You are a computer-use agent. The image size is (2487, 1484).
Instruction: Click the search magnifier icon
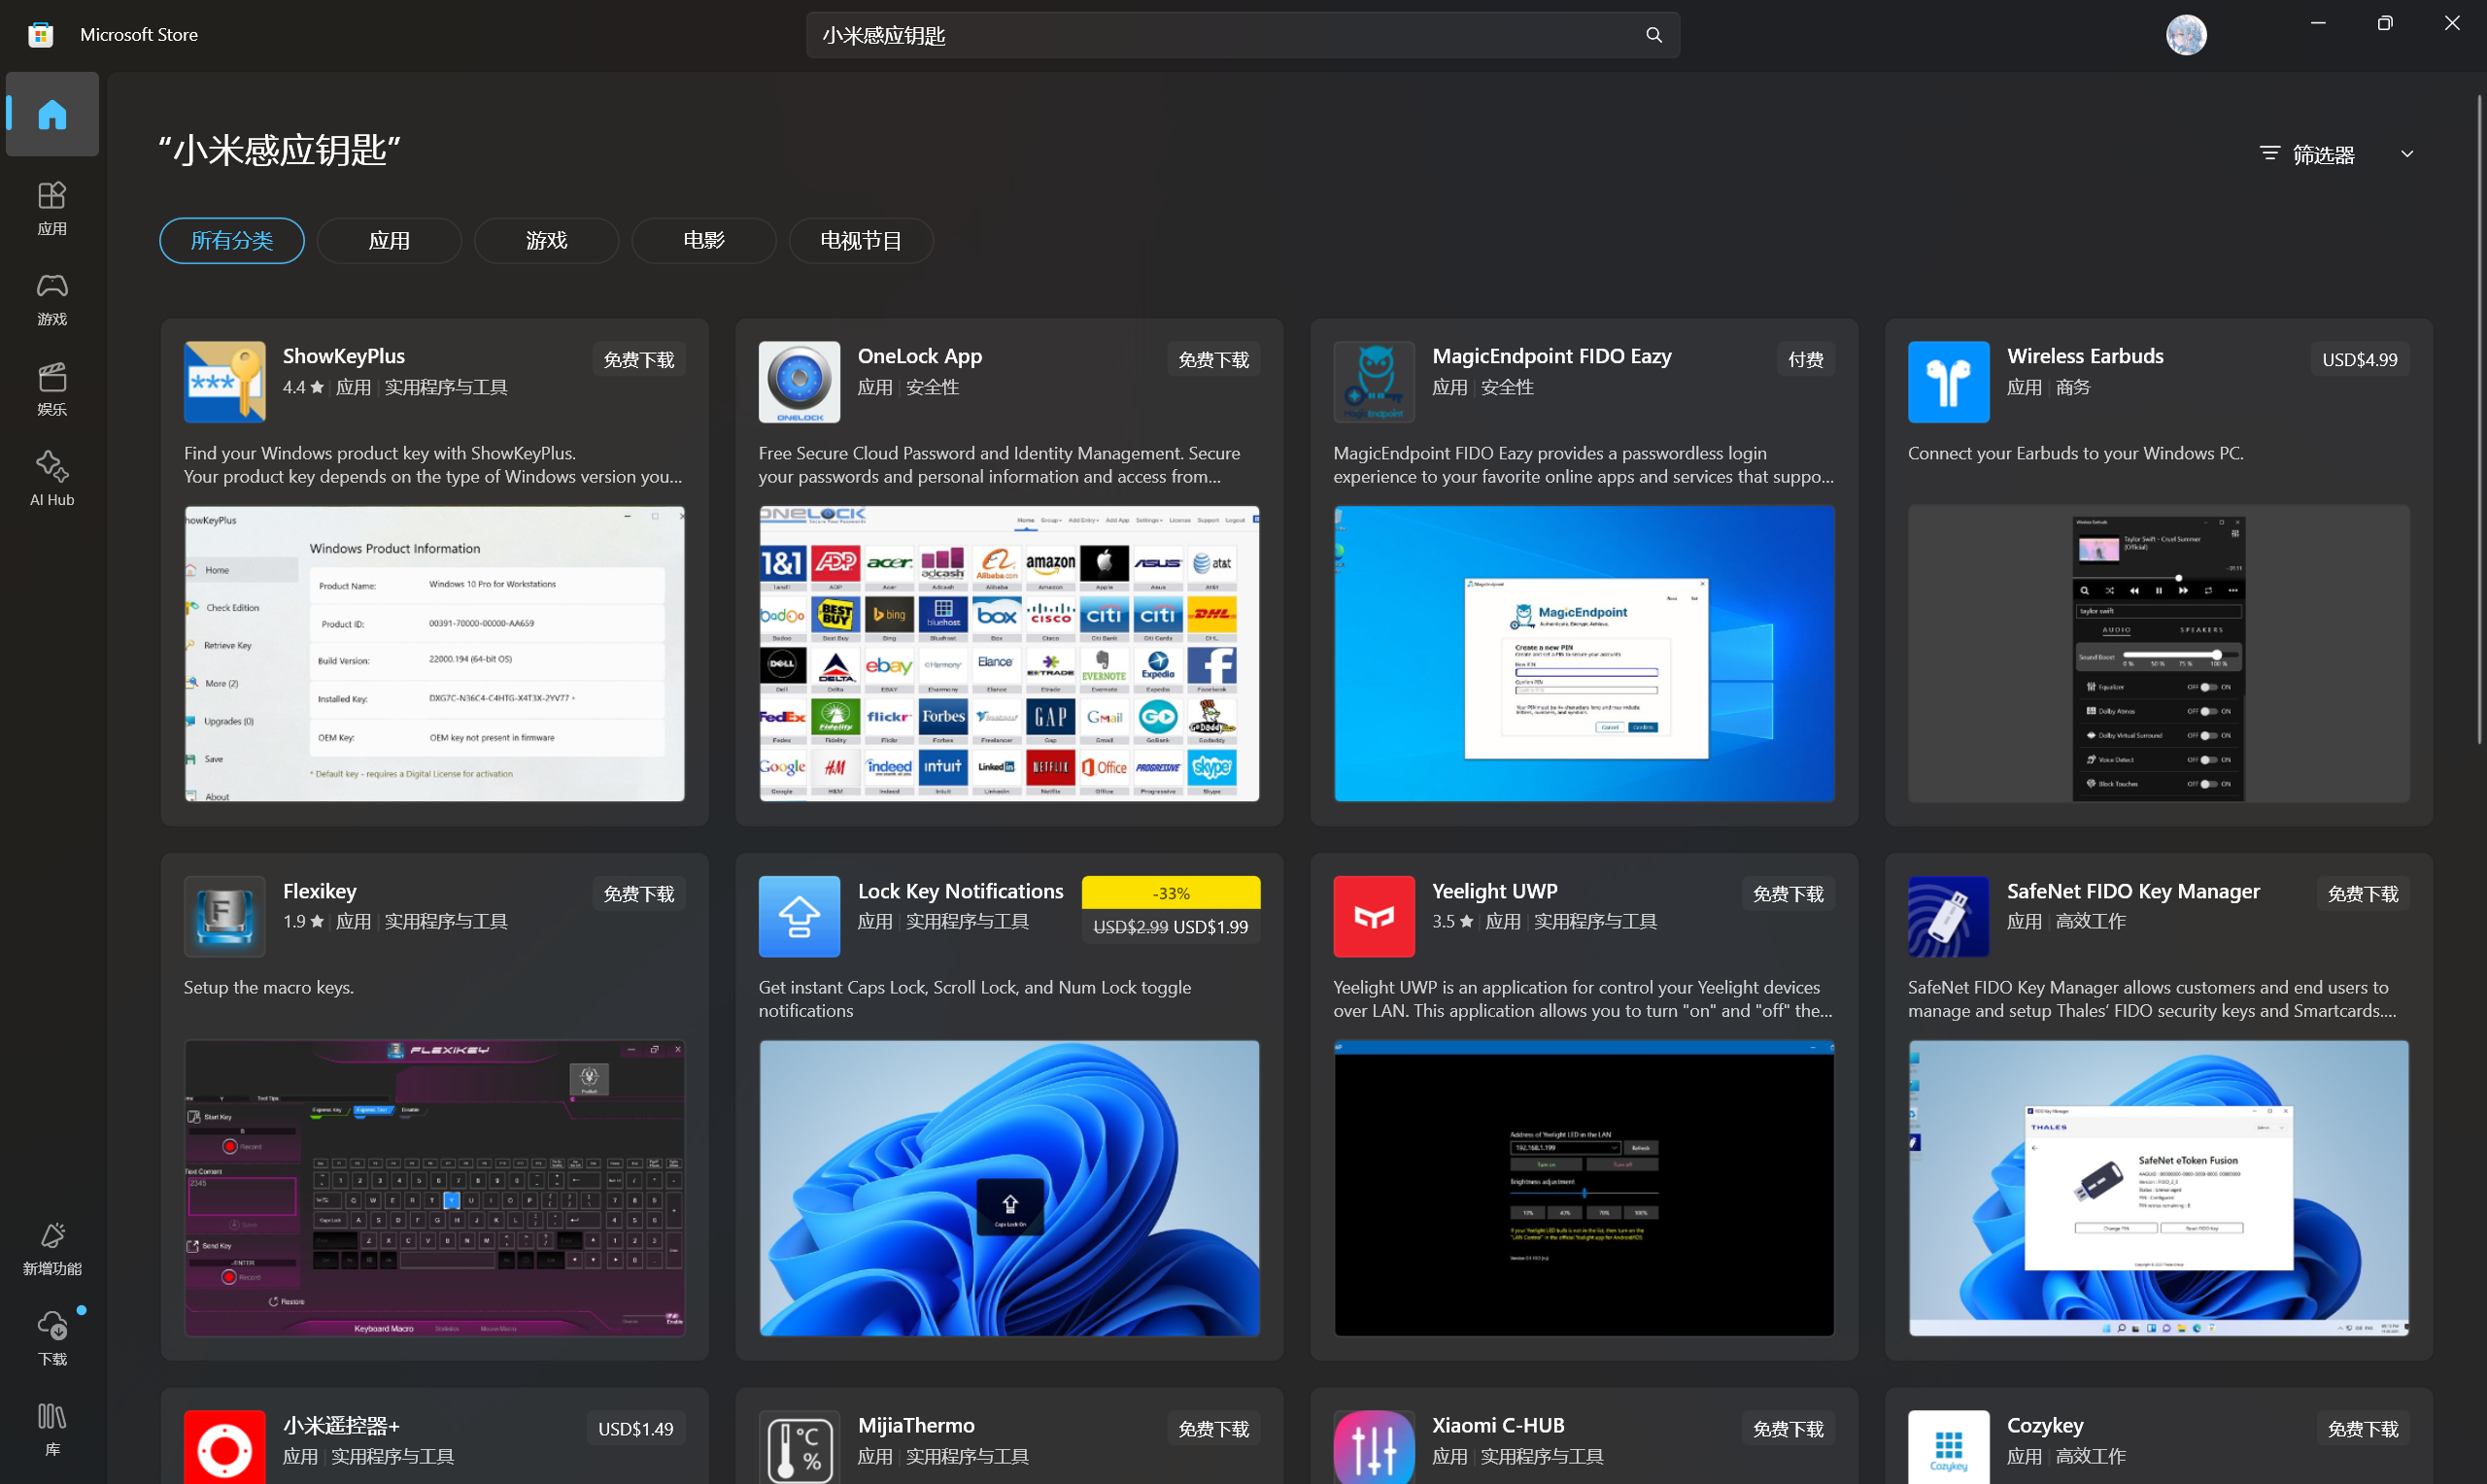pyautogui.click(x=1654, y=35)
